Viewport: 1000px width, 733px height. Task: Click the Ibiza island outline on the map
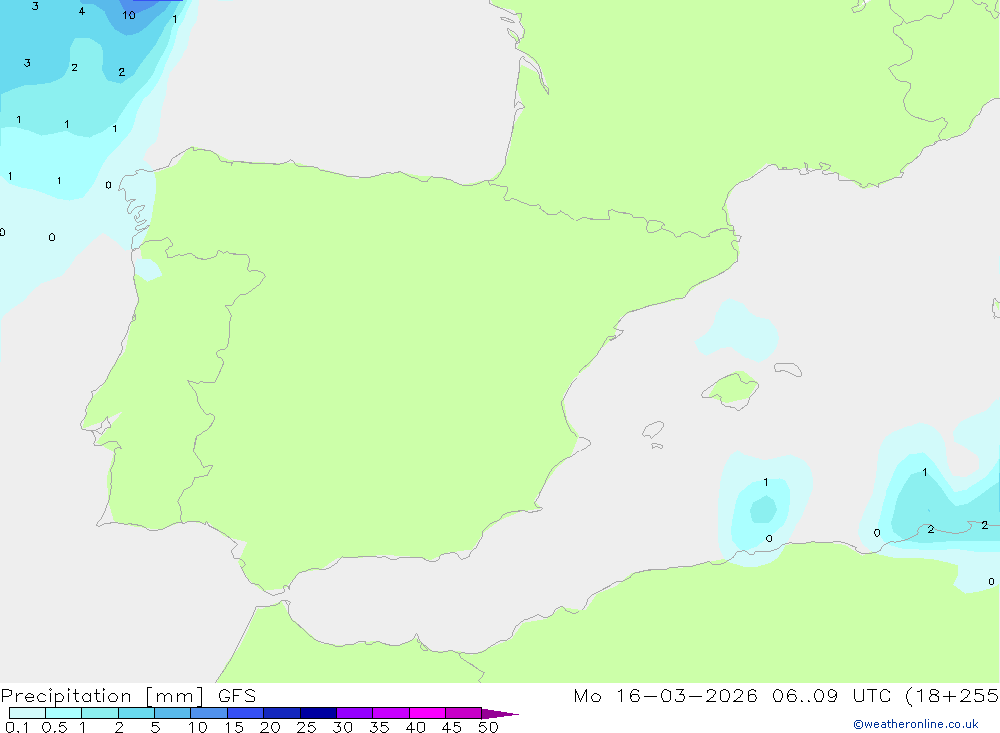[652, 431]
